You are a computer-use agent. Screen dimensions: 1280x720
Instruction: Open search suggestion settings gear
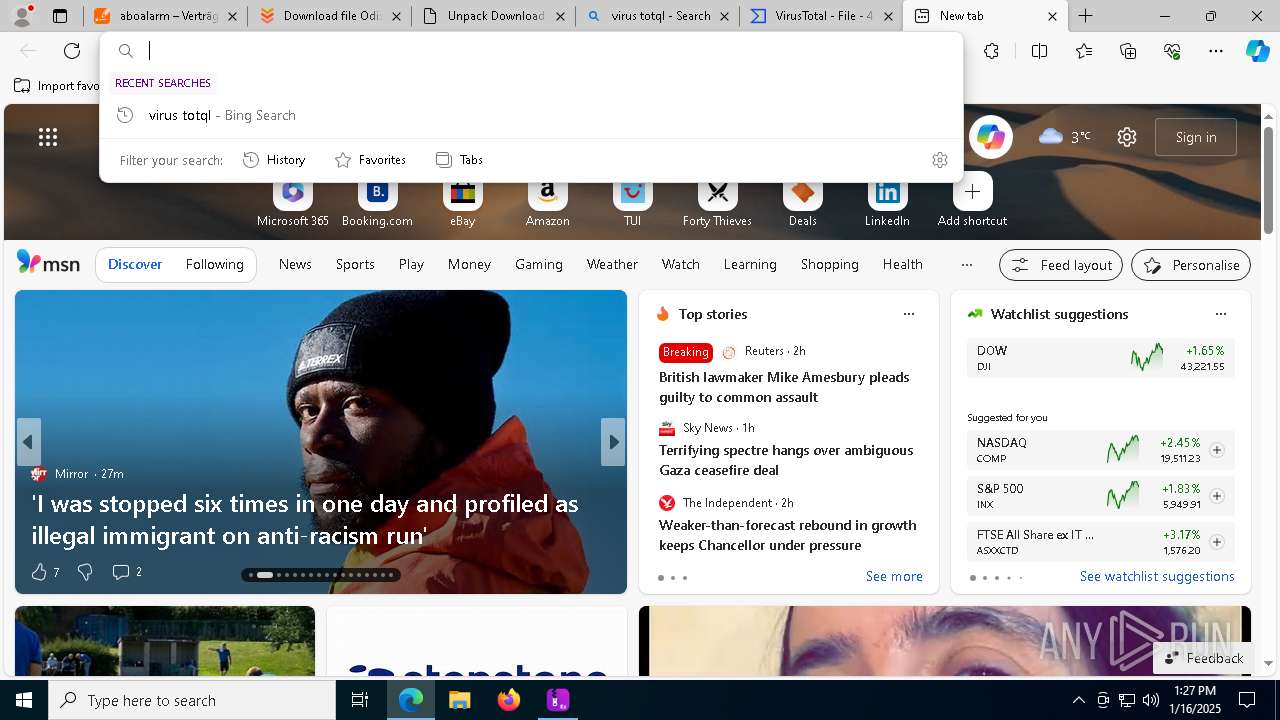coord(939,160)
